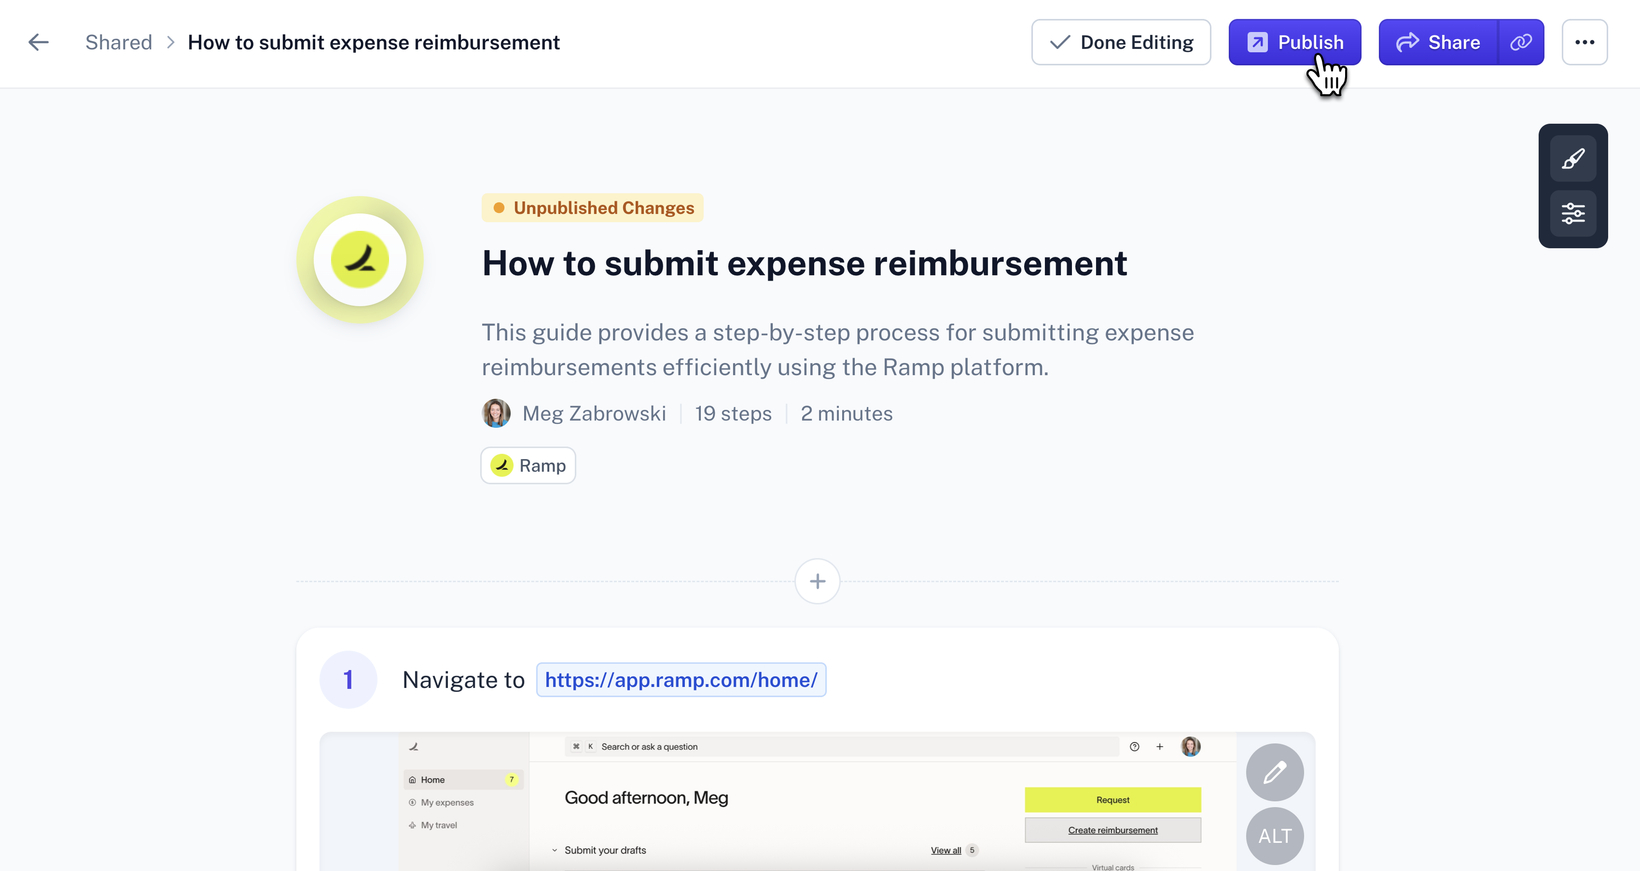Open the Share dialog
The image size is (1640, 871).
tap(1438, 42)
